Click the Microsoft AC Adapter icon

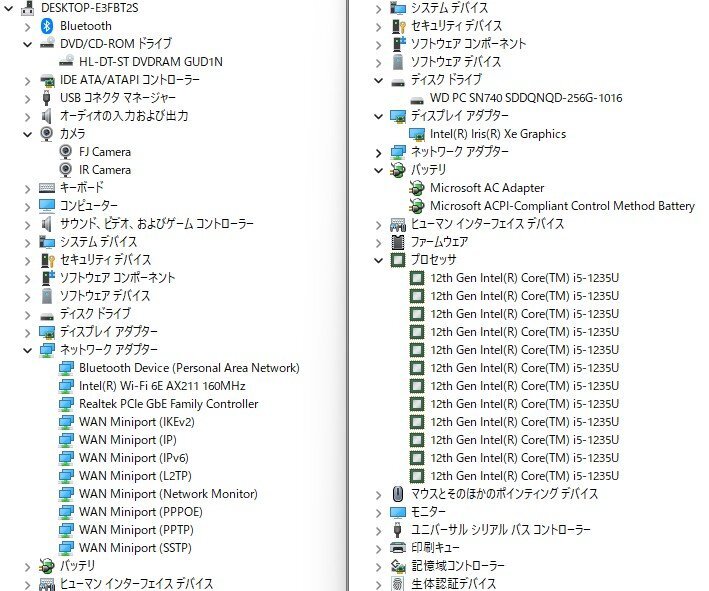coord(416,188)
